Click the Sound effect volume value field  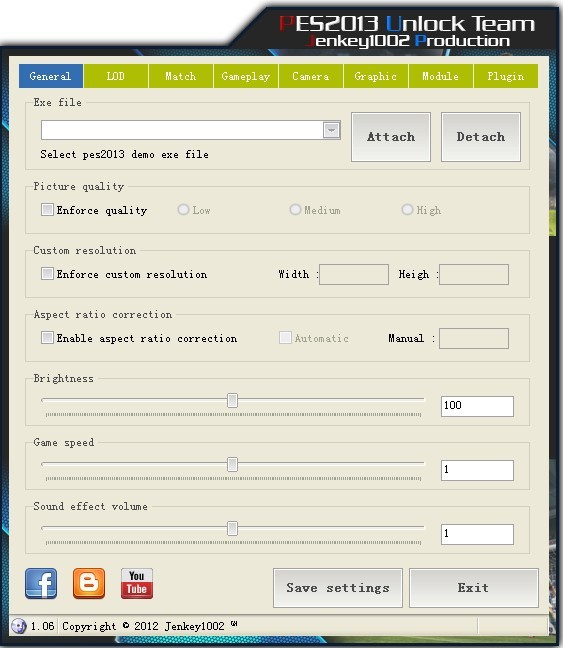(x=477, y=534)
